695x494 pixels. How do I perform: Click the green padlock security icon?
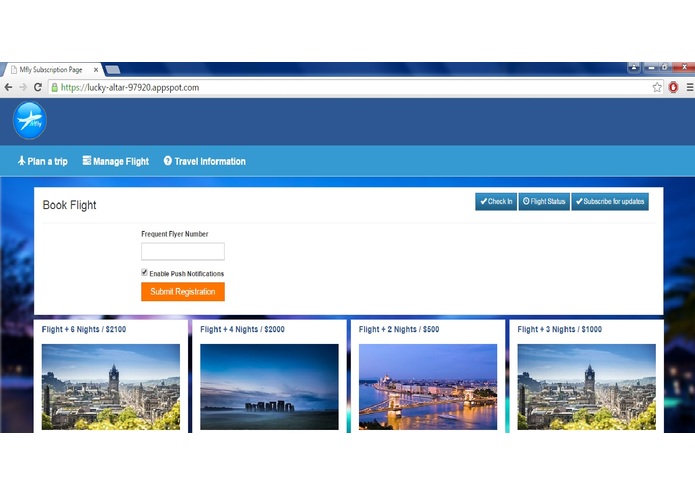tap(55, 87)
